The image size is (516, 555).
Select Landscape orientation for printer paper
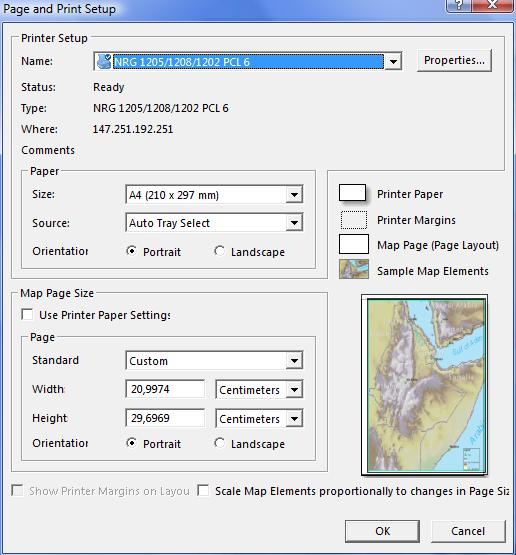coord(219,251)
